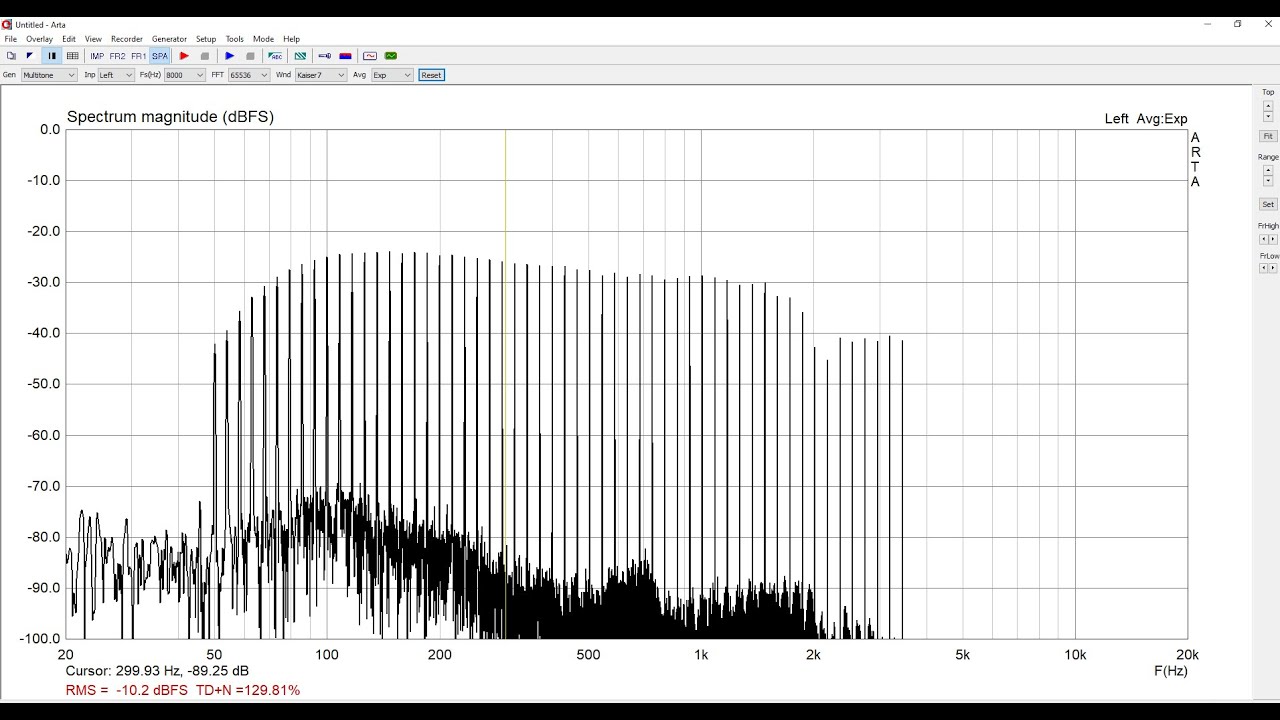
Task: Click the blue connector-shaped toolbar icon
Action: 324,56
